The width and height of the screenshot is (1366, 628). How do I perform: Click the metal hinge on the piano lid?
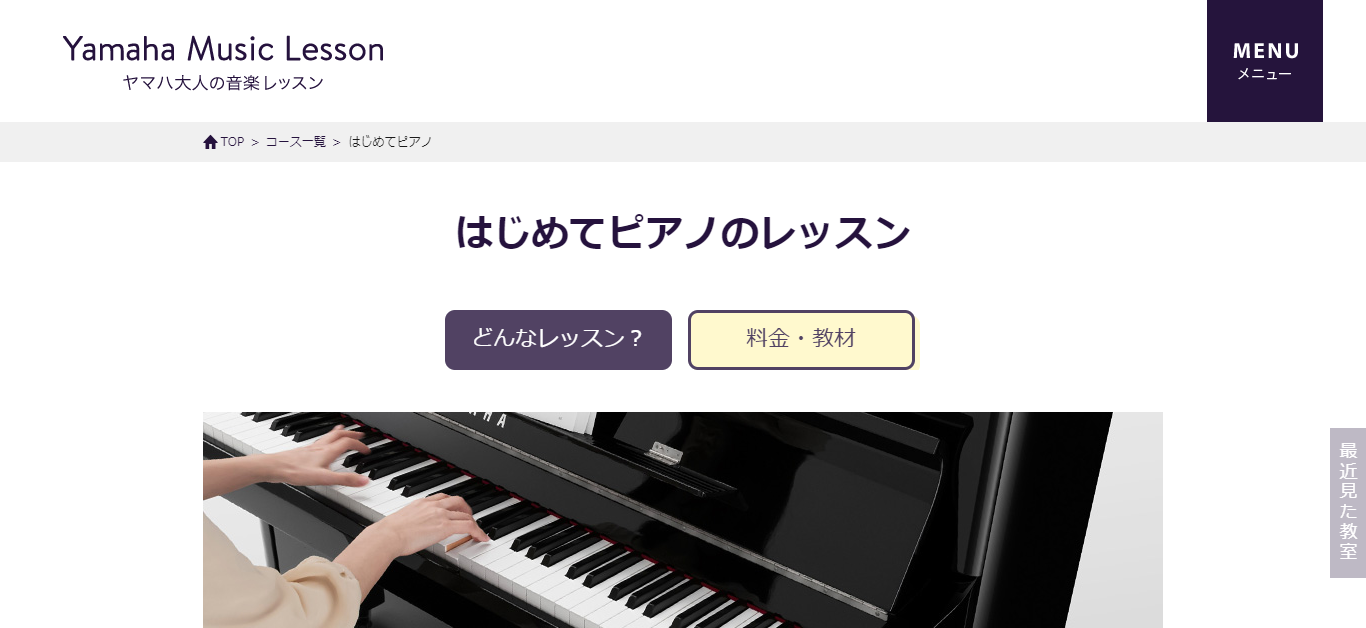(x=665, y=452)
